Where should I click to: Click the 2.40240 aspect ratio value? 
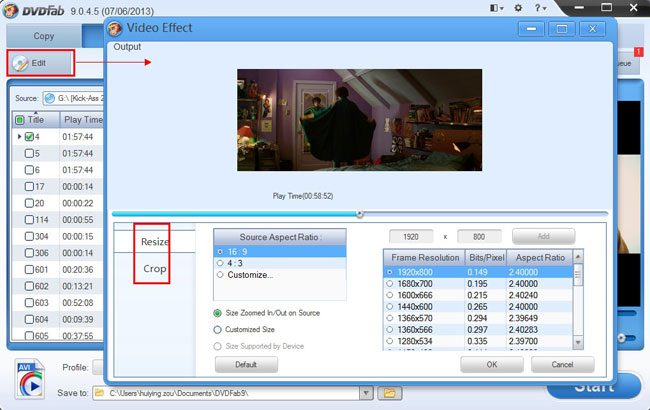523,295
